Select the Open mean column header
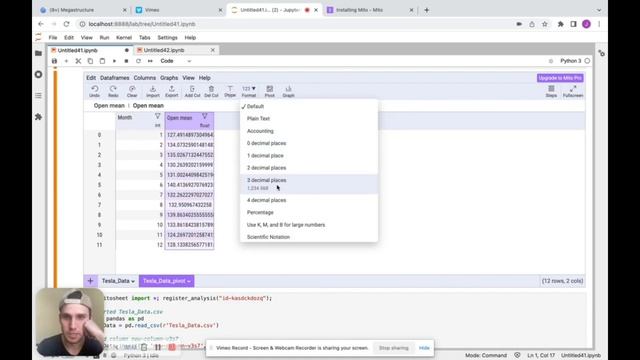The width and height of the screenshot is (640, 360). pos(189,121)
